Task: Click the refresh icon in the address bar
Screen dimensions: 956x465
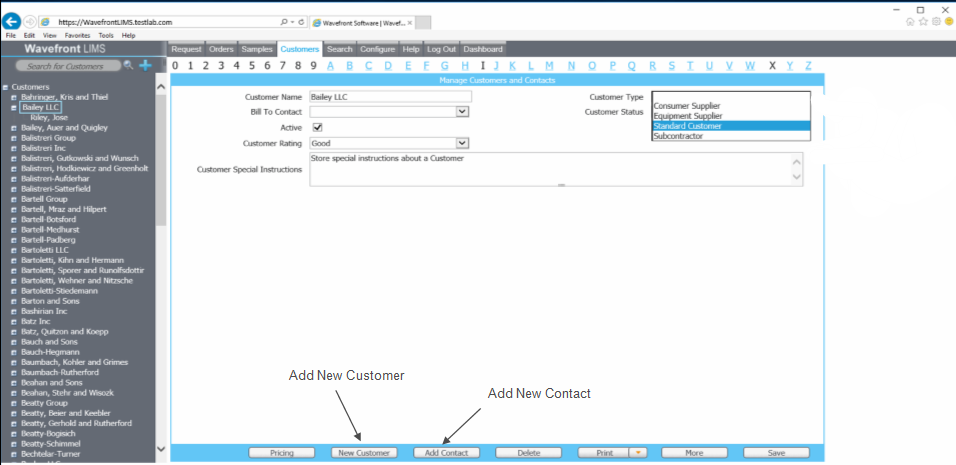Action: tap(302, 22)
